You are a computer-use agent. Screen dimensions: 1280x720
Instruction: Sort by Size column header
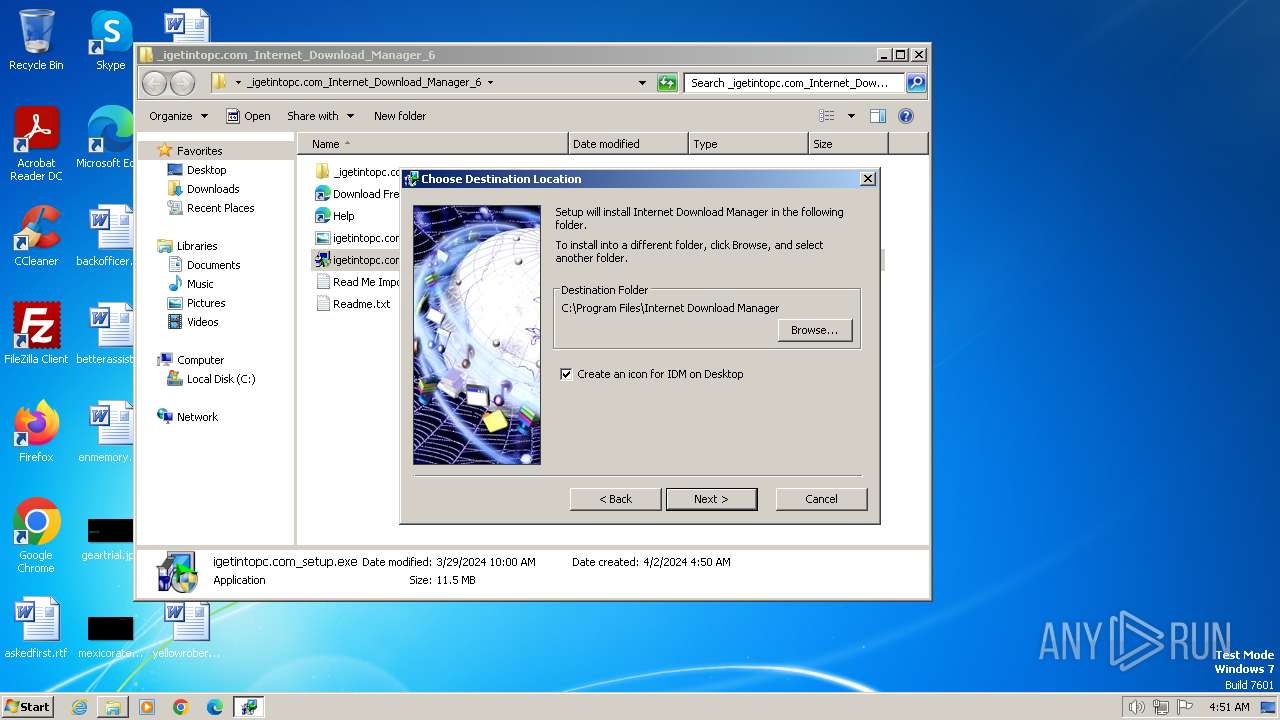pos(848,144)
